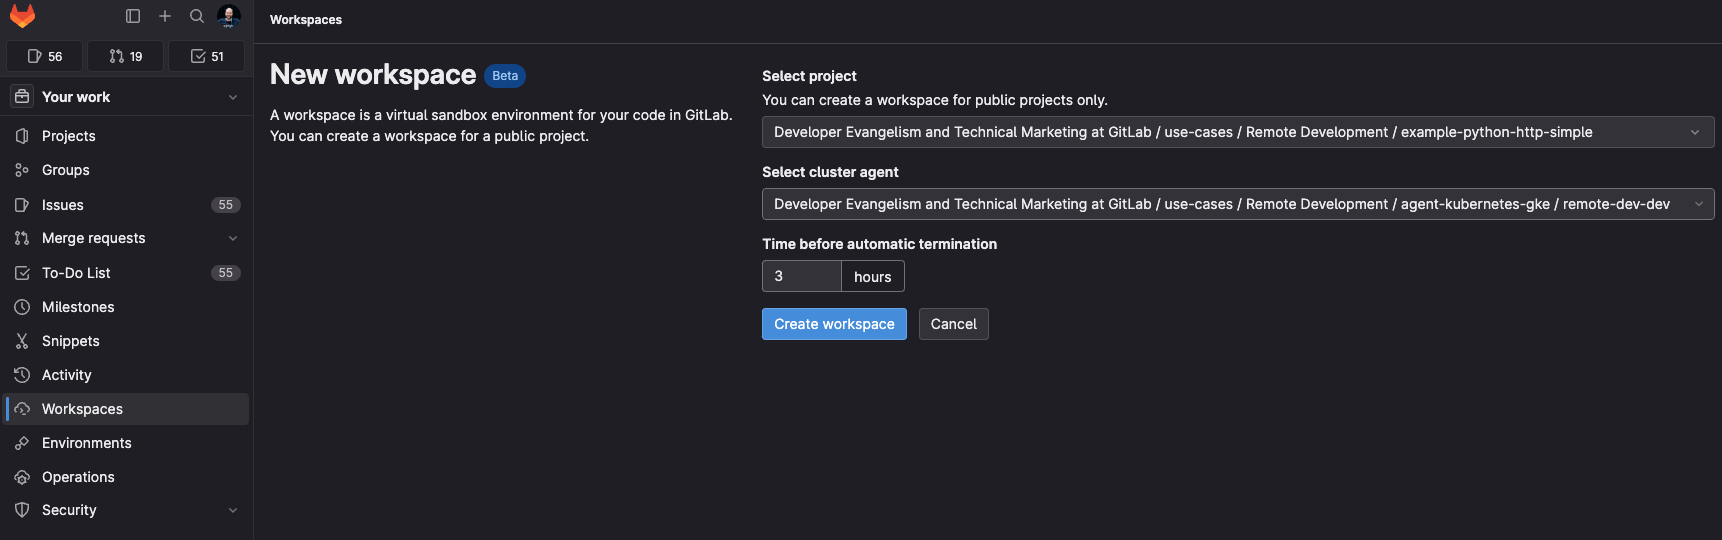Go to Groups in the sidebar
The height and width of the screenshot is (540, 1722).
point(126,170)
